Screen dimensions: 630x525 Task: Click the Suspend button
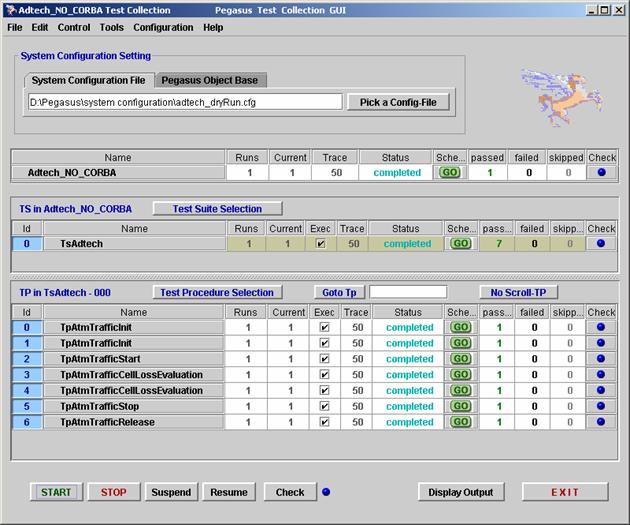171,492
